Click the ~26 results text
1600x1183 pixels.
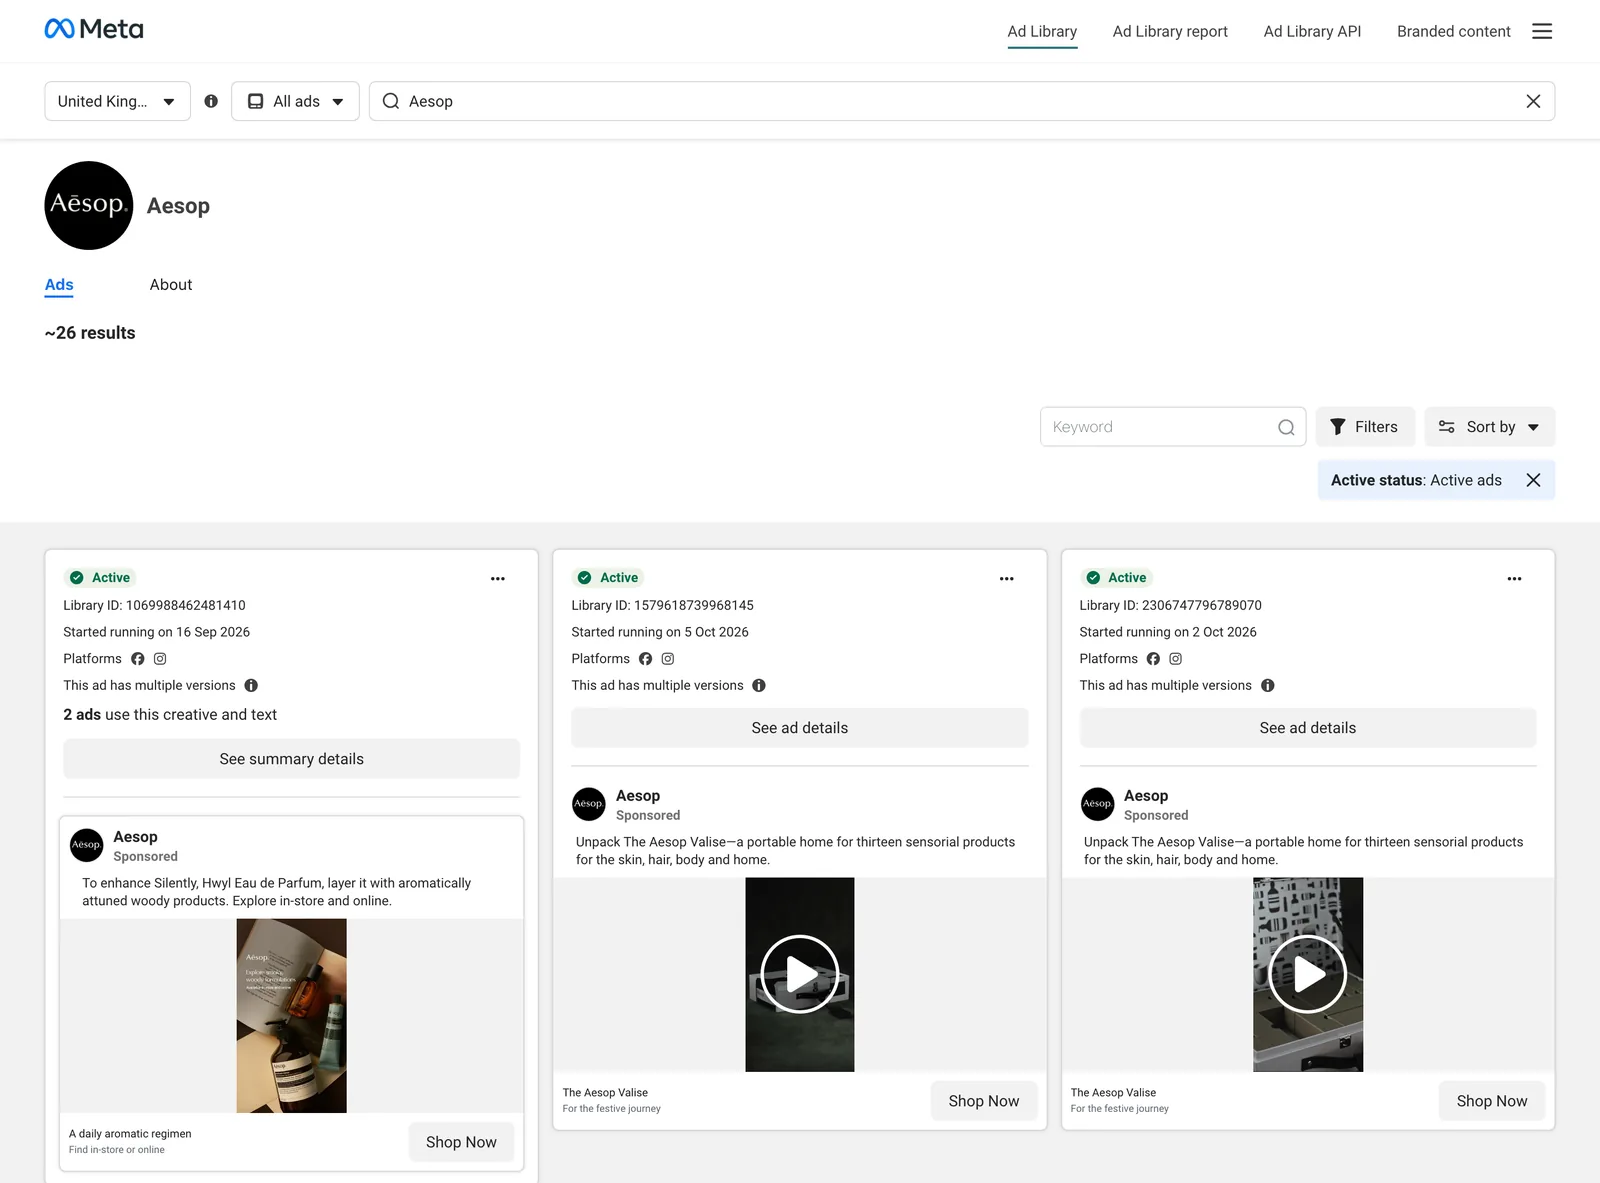(x=90, y=333)
